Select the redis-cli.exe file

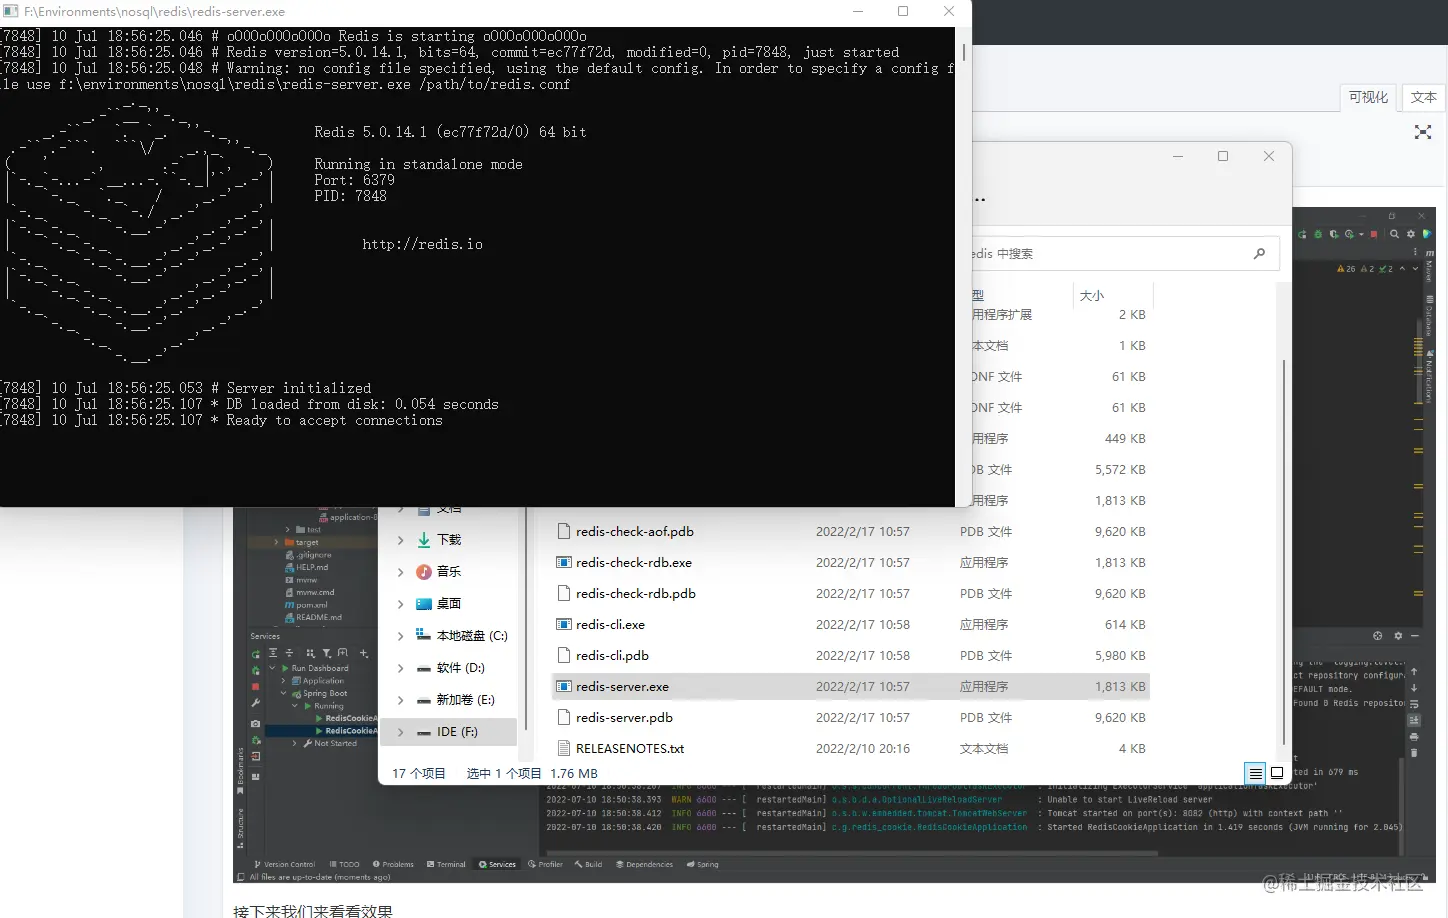(x=609, y=624)
